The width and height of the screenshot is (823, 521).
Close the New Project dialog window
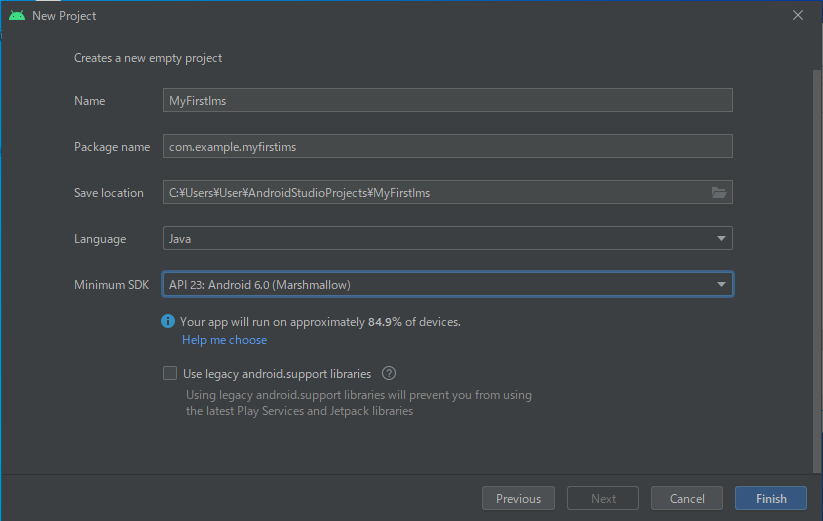point(798,15)
